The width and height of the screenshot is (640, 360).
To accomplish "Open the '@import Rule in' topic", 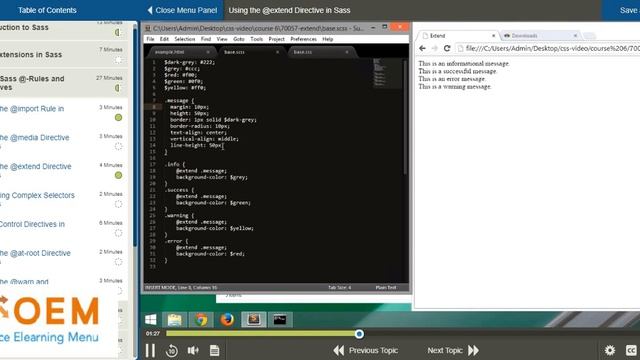I will 32,109.
